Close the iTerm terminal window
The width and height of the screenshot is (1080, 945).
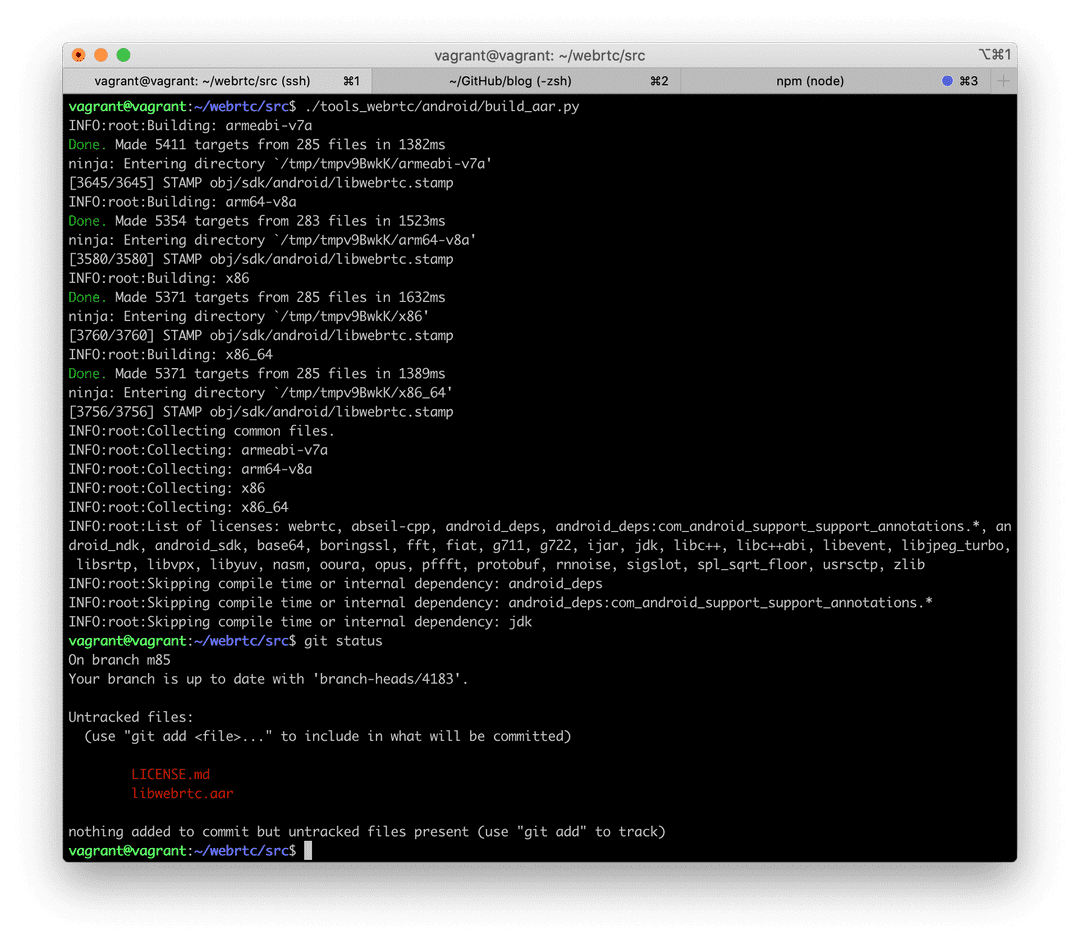(79, 55)
